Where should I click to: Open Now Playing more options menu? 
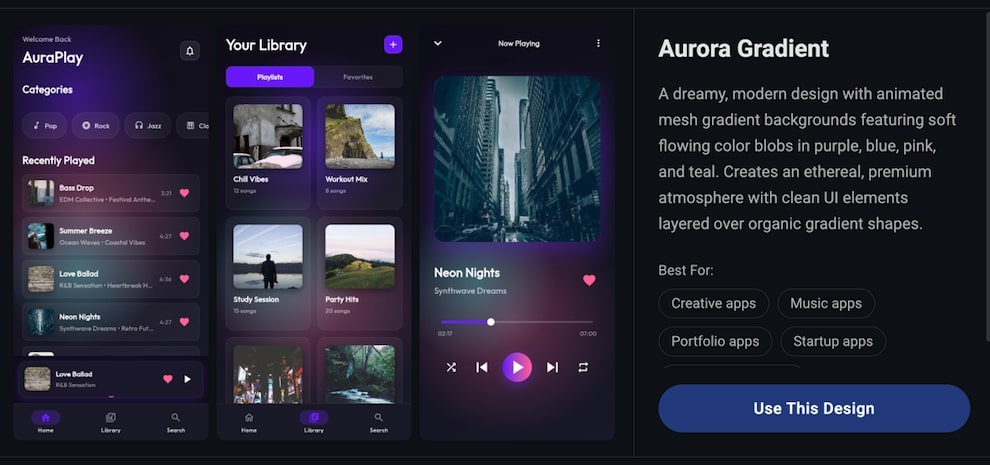598,44
